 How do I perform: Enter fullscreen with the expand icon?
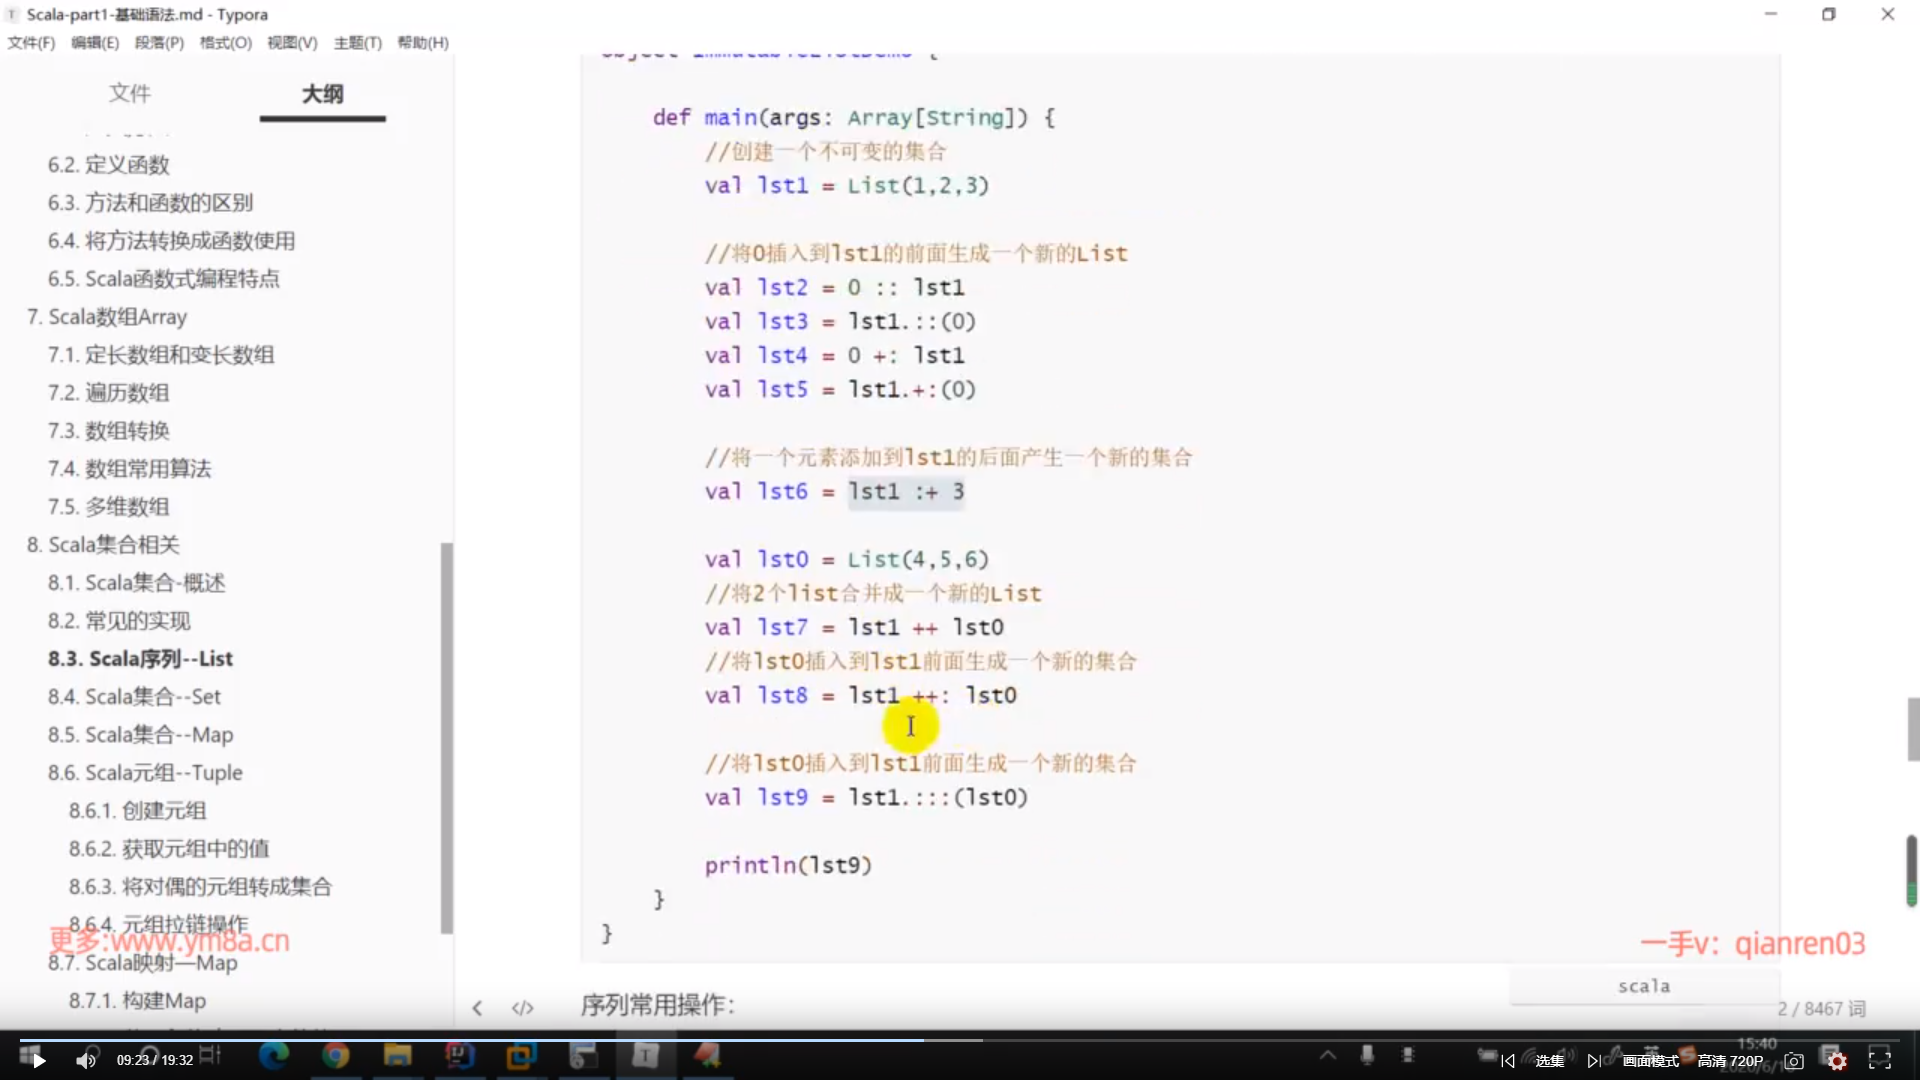pyautogui.click(x=1880, y=1060)
